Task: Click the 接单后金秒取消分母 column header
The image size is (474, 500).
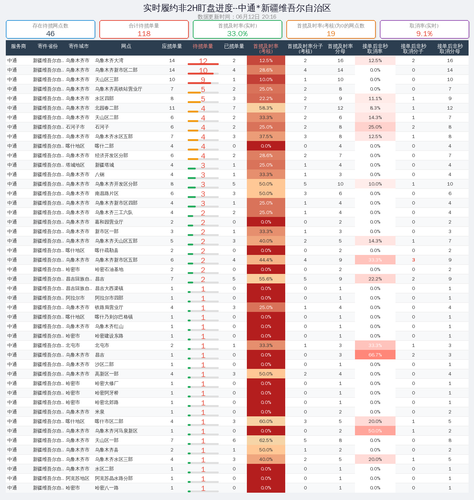Action: 450,49
